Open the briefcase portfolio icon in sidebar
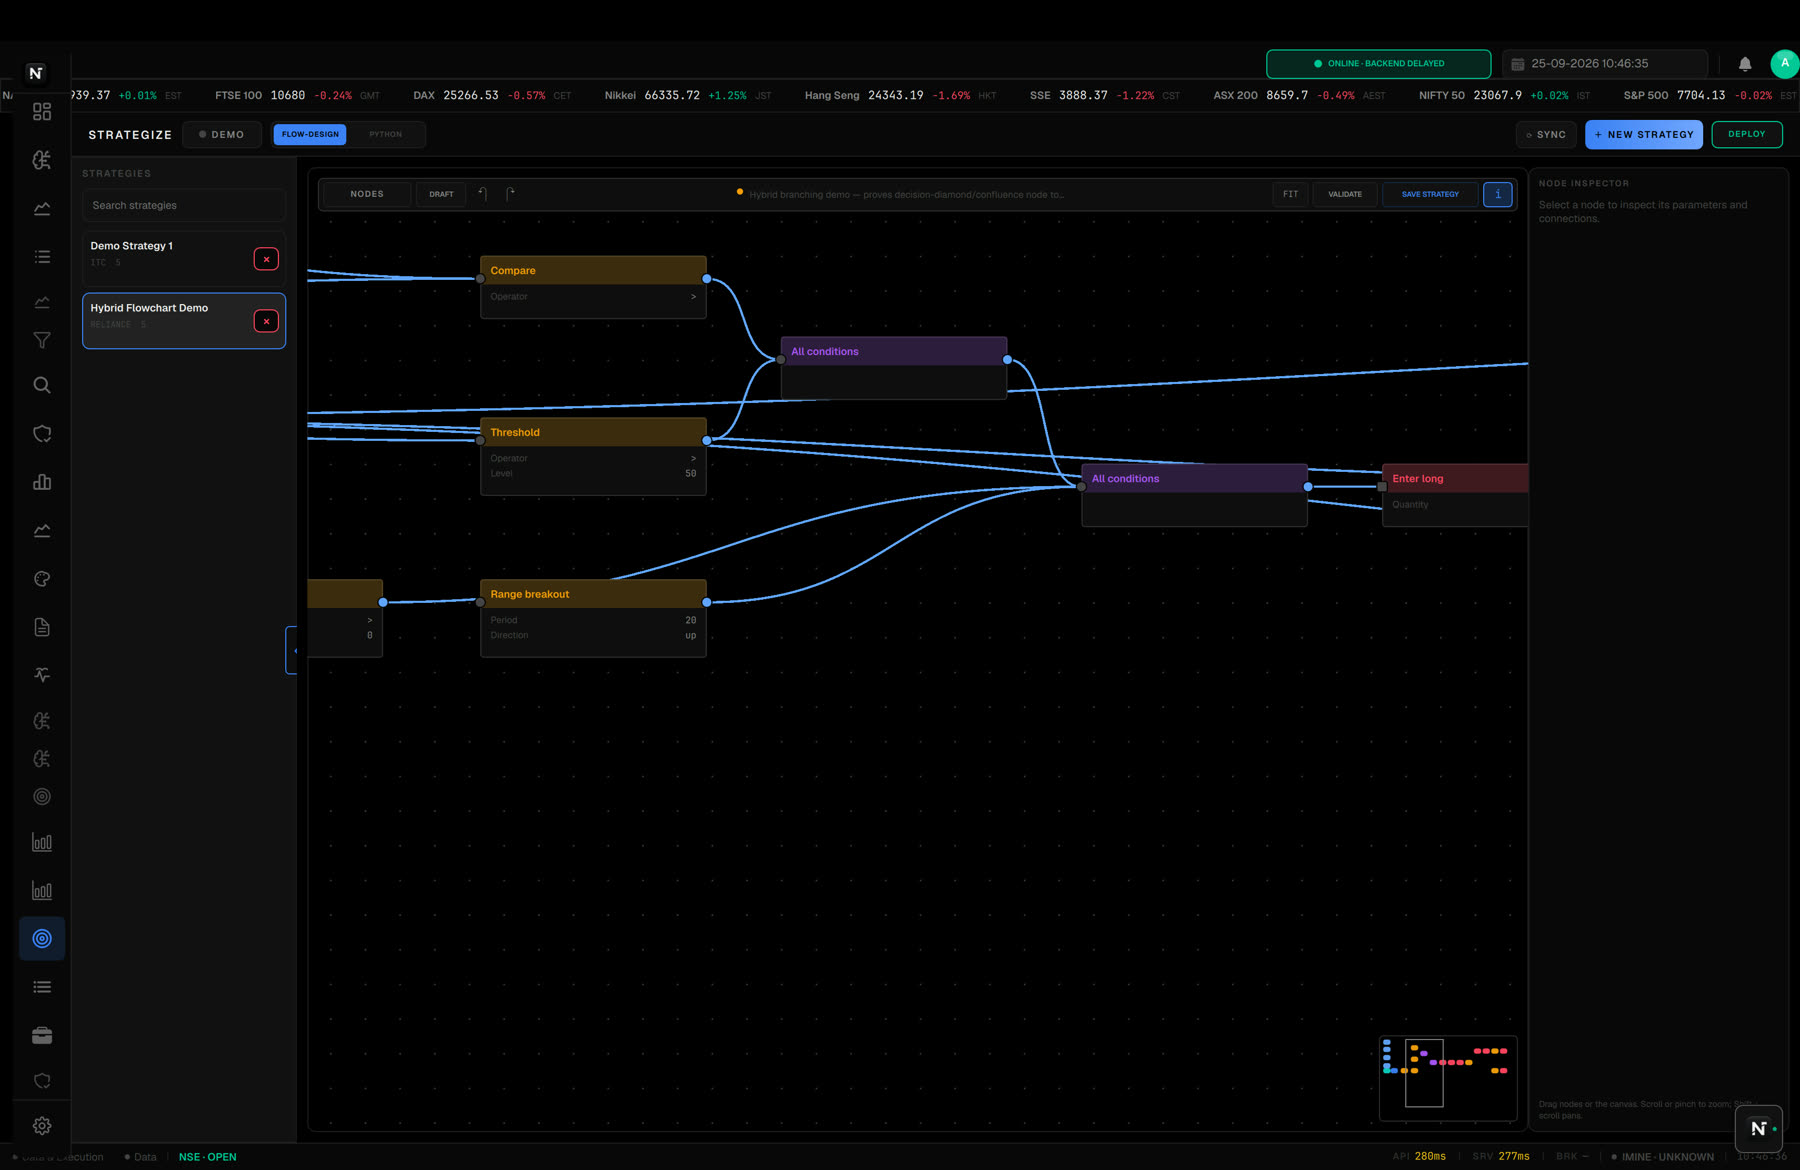The image size is (1800, 1170). [42, 1035]
